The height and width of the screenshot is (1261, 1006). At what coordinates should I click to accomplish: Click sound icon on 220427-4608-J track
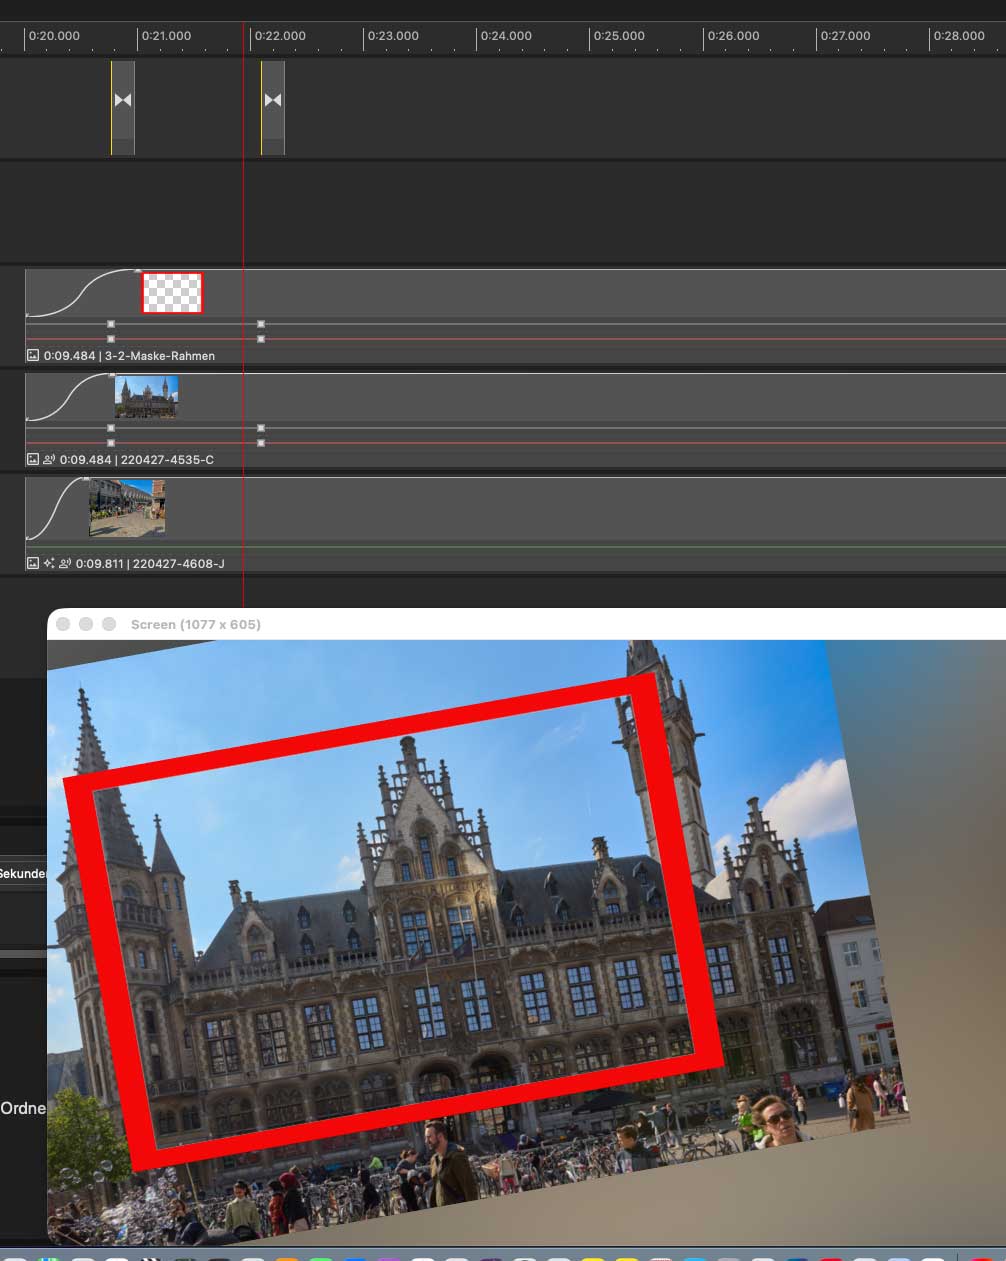click(x=65, y=563)
